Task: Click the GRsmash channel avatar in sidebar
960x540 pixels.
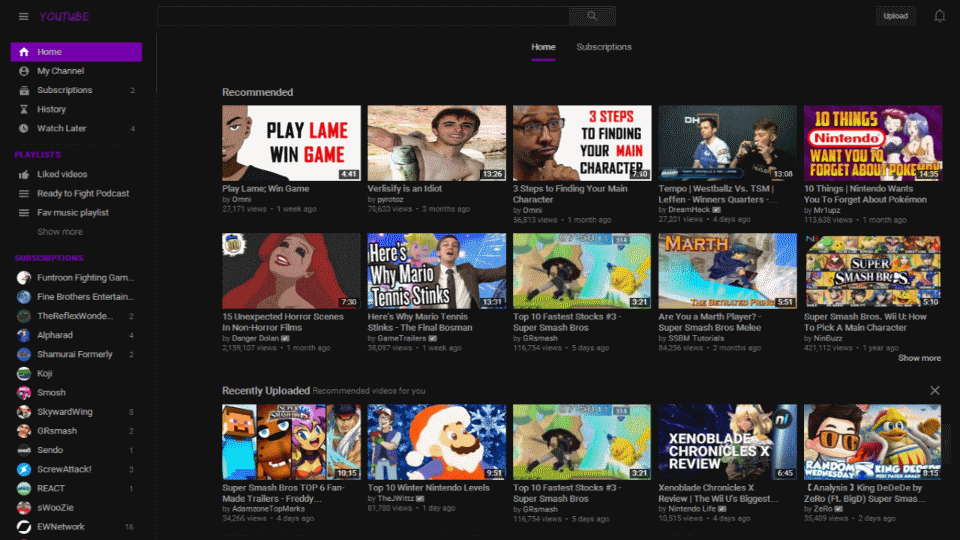Action: point(24,431)
